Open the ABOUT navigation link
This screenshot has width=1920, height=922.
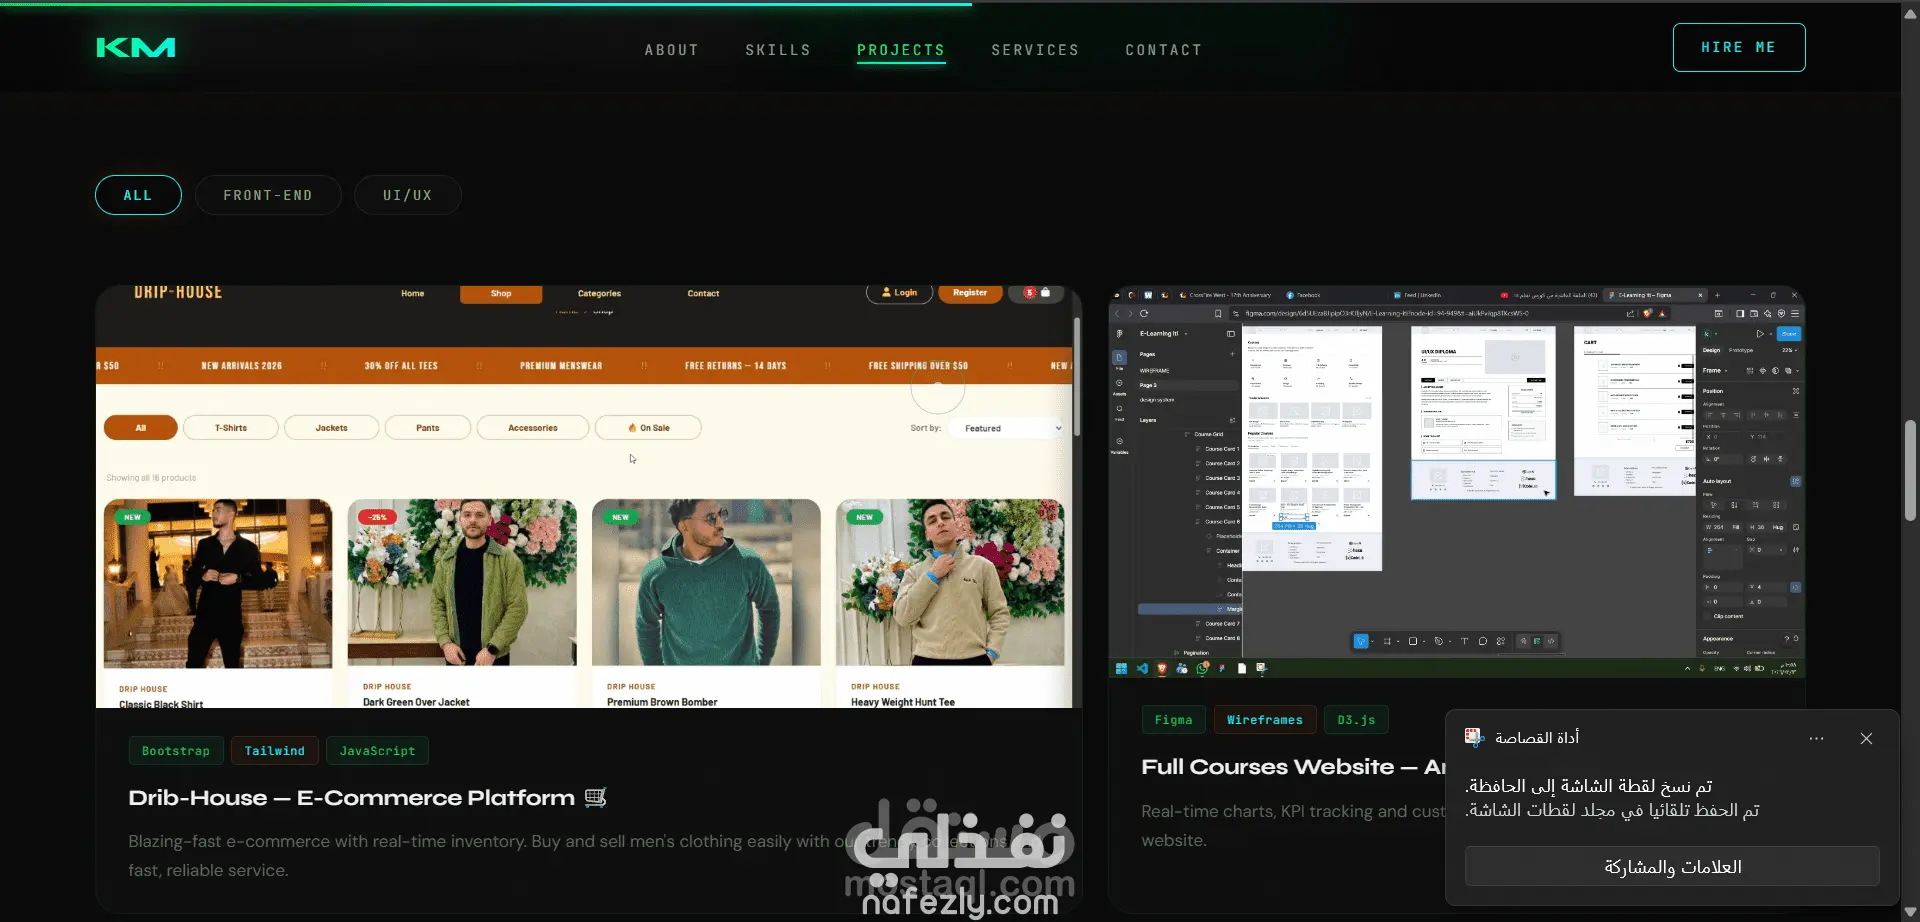click(672, 50)
